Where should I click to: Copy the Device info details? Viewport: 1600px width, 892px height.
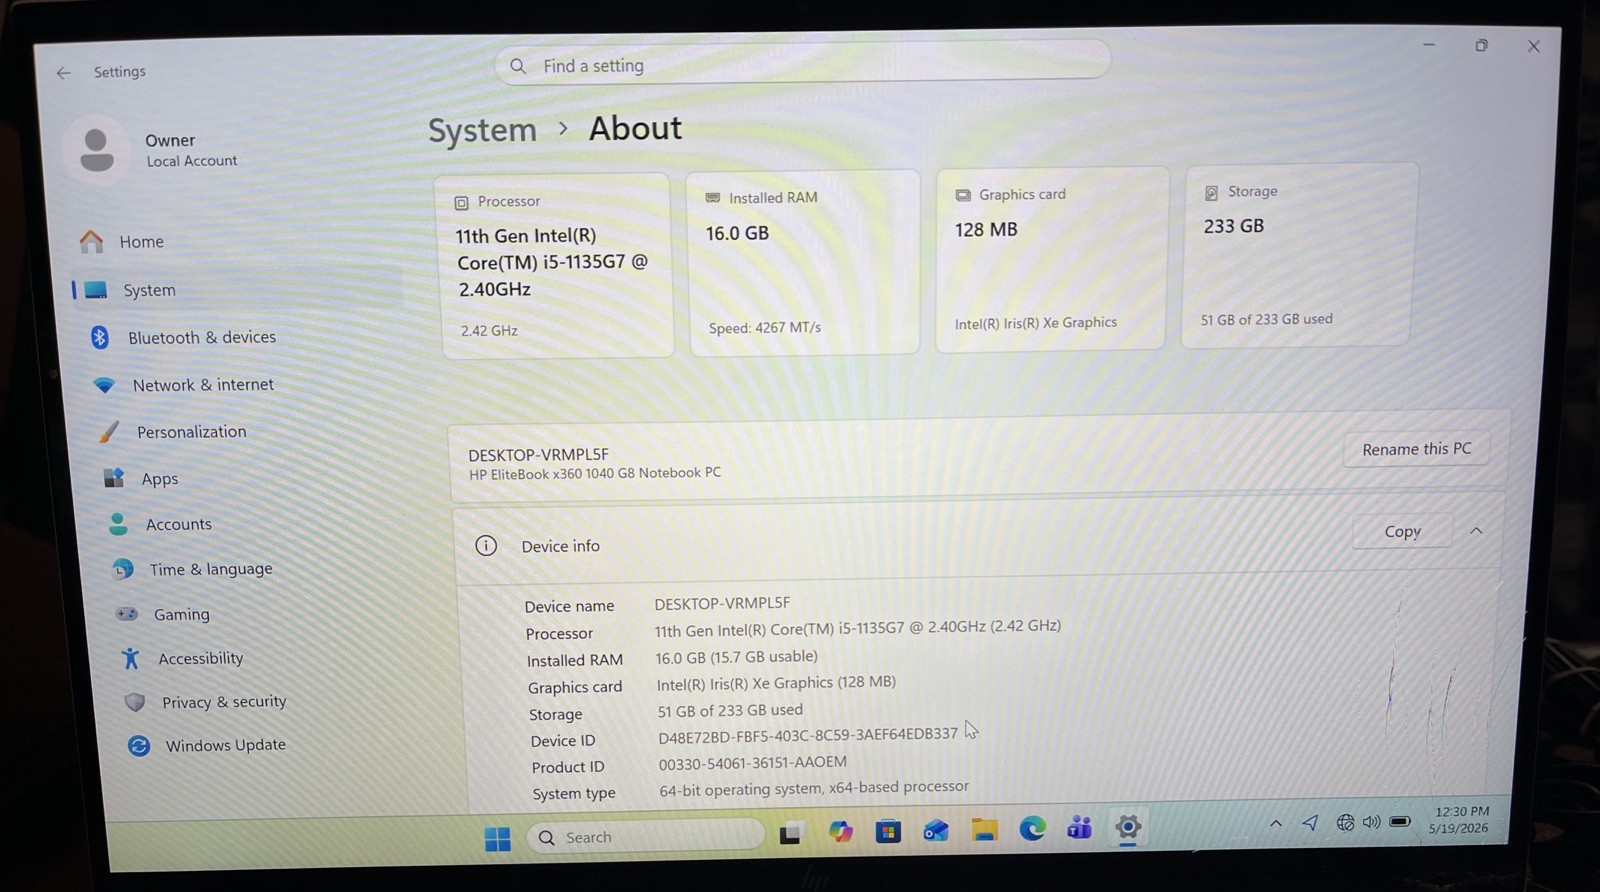1402,532
